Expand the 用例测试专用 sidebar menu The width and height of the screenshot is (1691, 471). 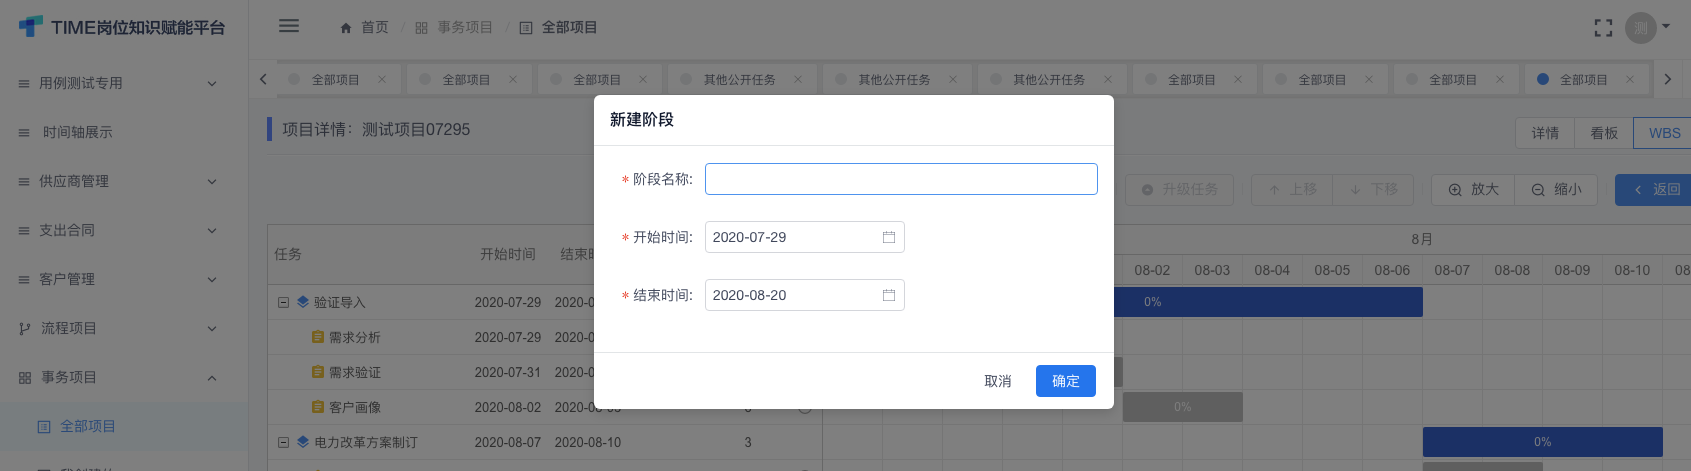click(124, 83)
